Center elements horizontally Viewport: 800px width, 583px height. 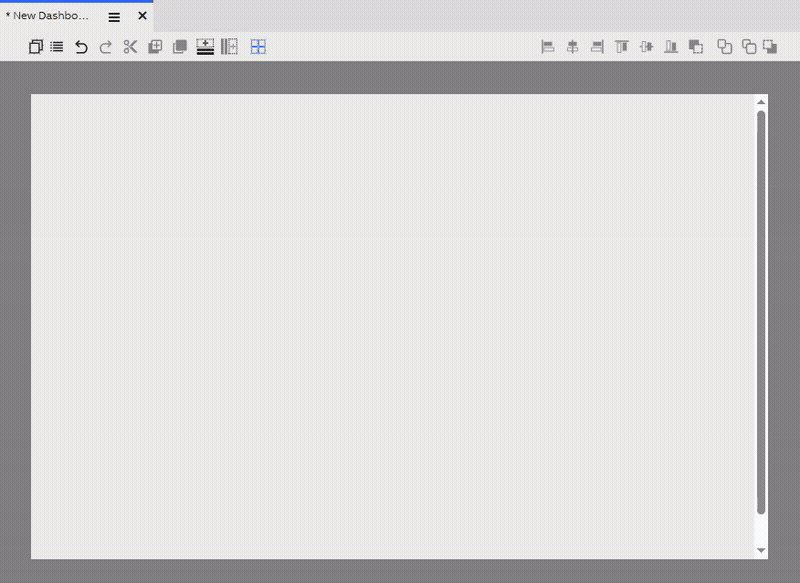click(573, 46)
